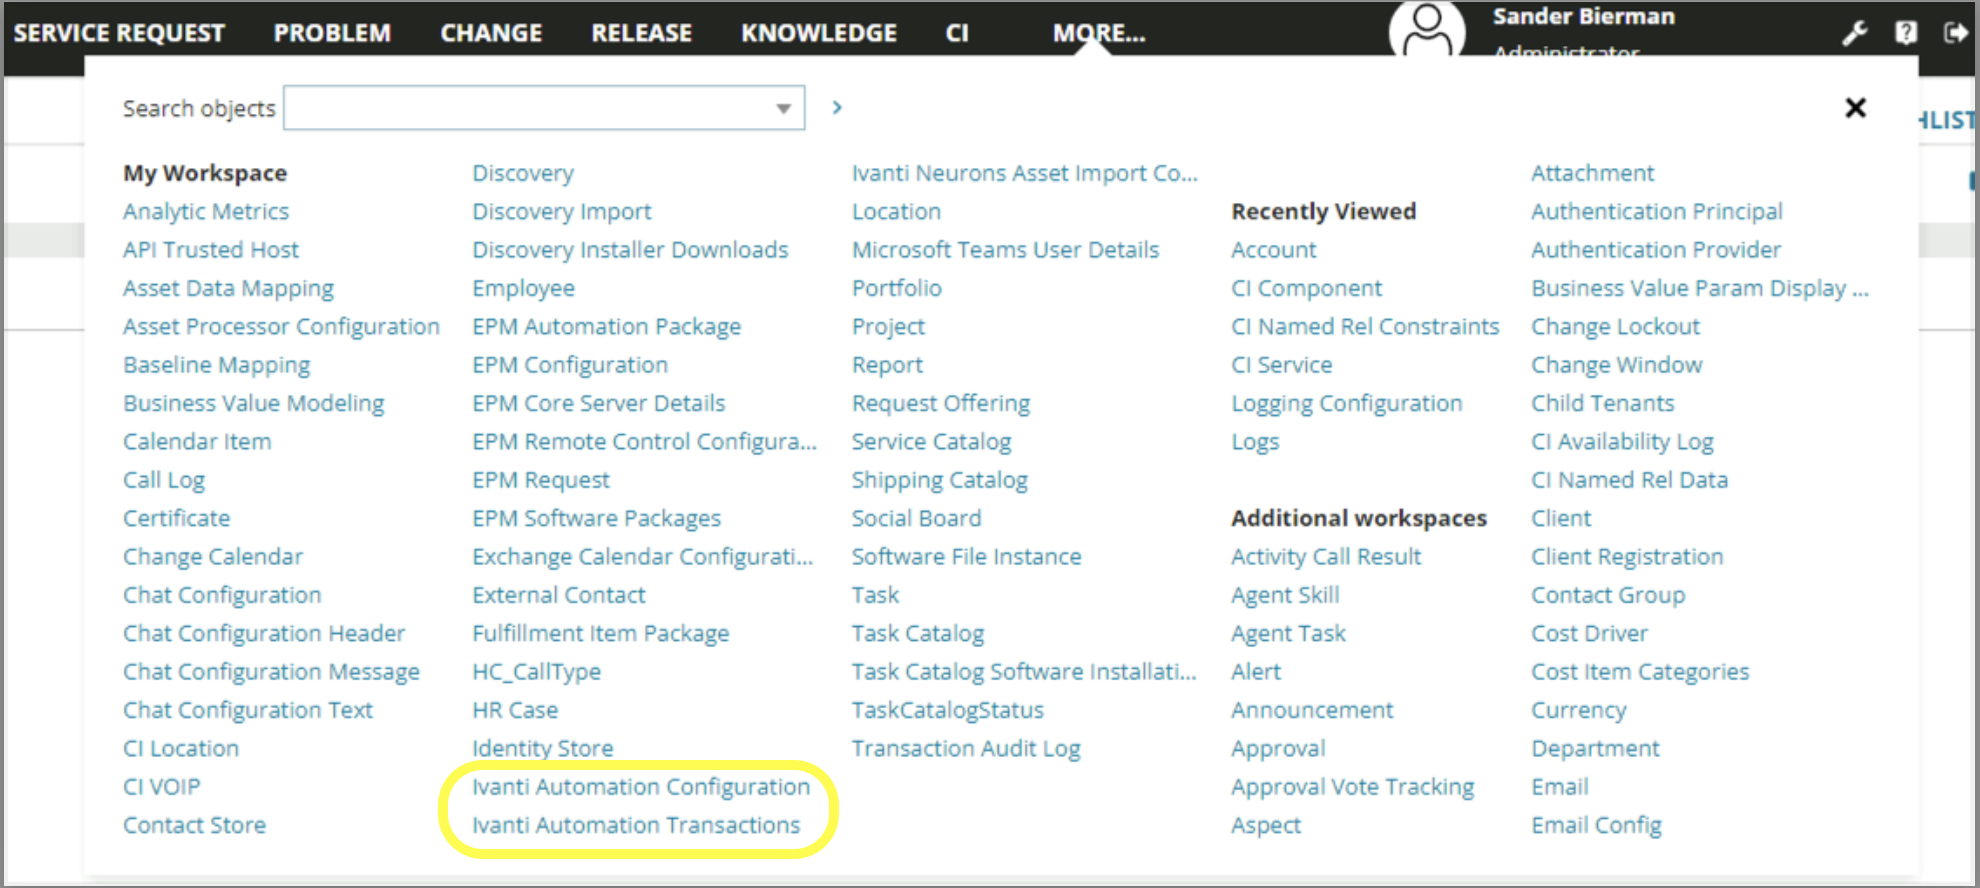
Task: Open the Service Request tab
Action: tap(119, 33)
